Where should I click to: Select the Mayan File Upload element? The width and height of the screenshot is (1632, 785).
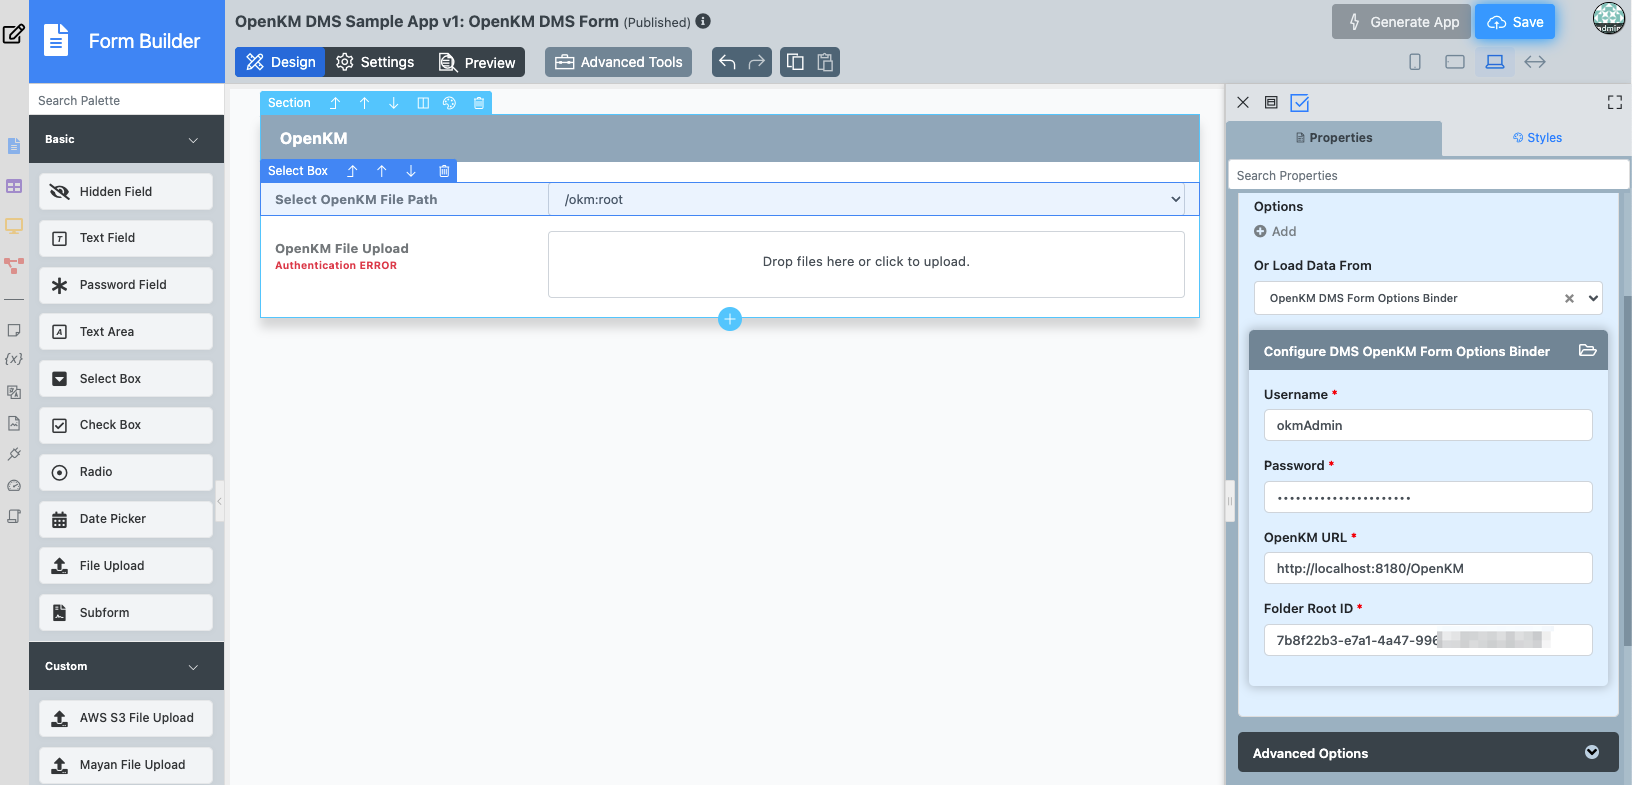tap(126, 765)
